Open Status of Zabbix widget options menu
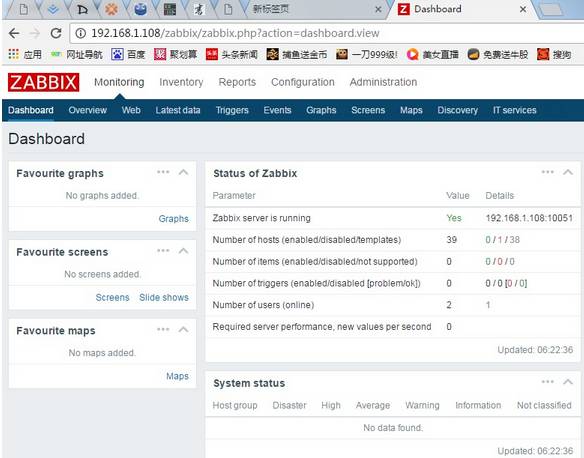This screenshot has width=584, height=458. click(548, 172)
